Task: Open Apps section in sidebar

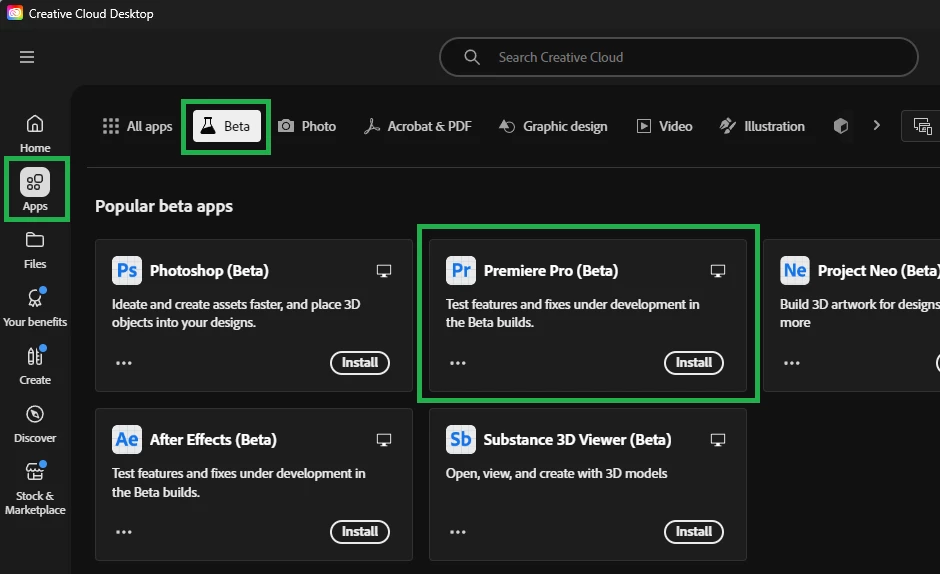Action: [35, 190]
